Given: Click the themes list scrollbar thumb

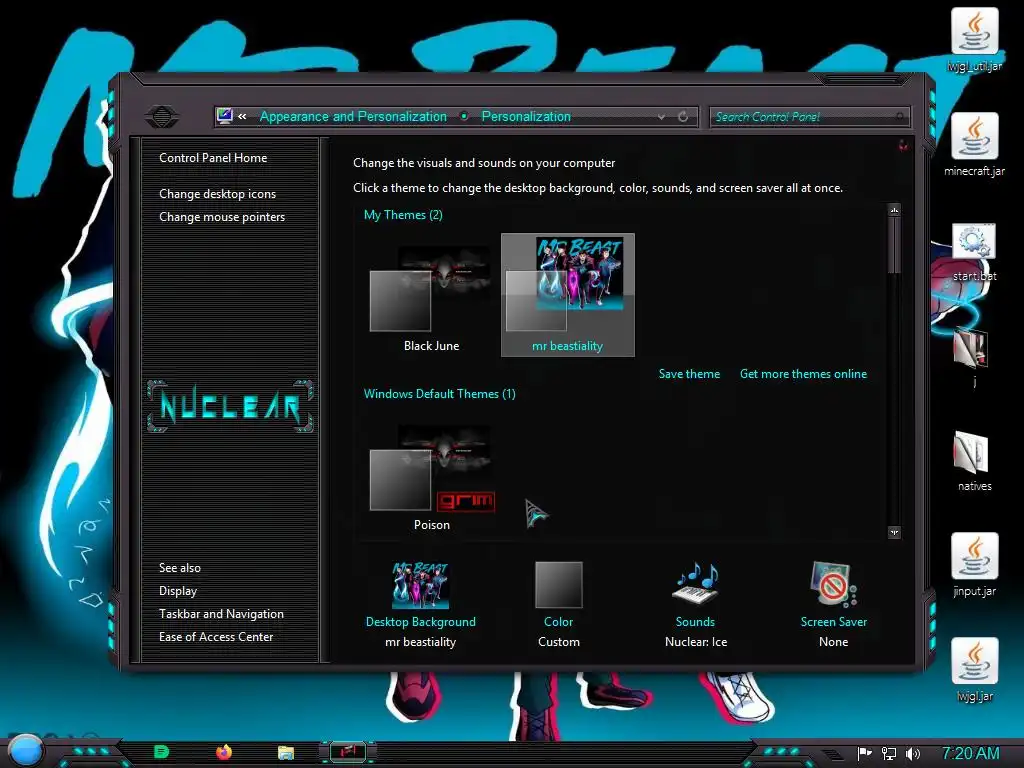Looking at the screenshot, I should (x=894, y=245).
